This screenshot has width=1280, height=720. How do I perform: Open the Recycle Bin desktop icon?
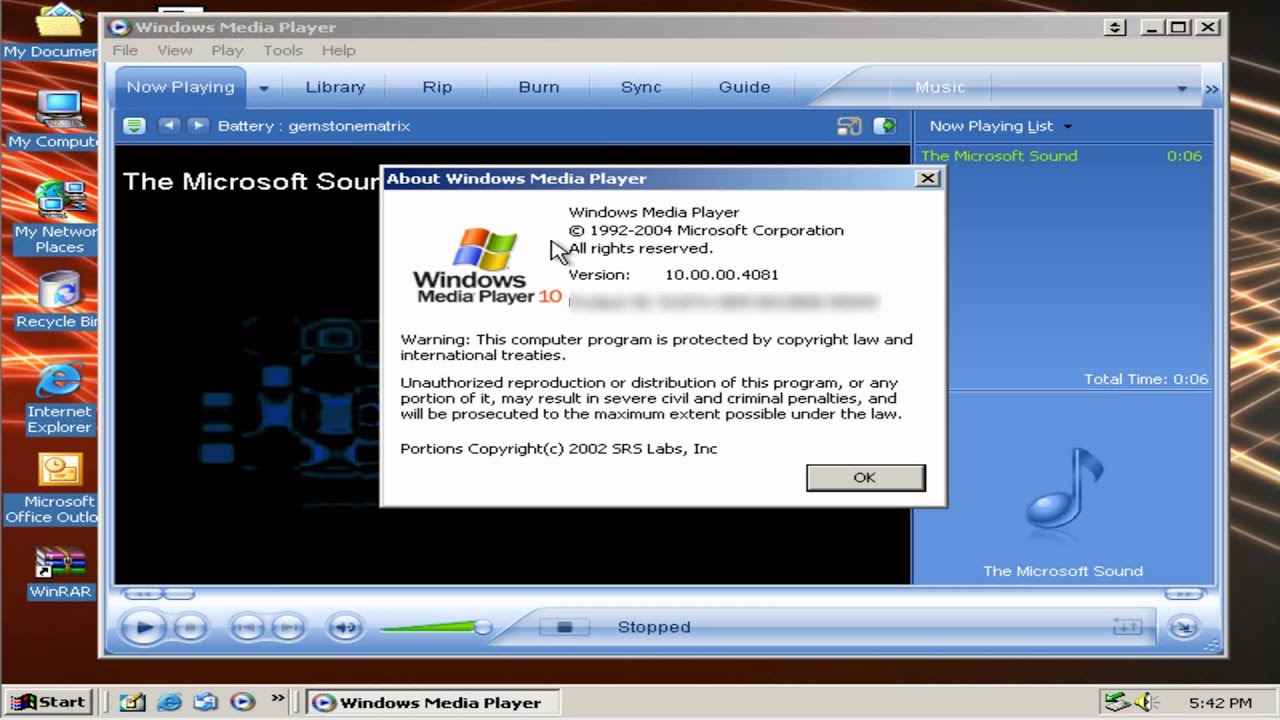[x=58, y=300]
